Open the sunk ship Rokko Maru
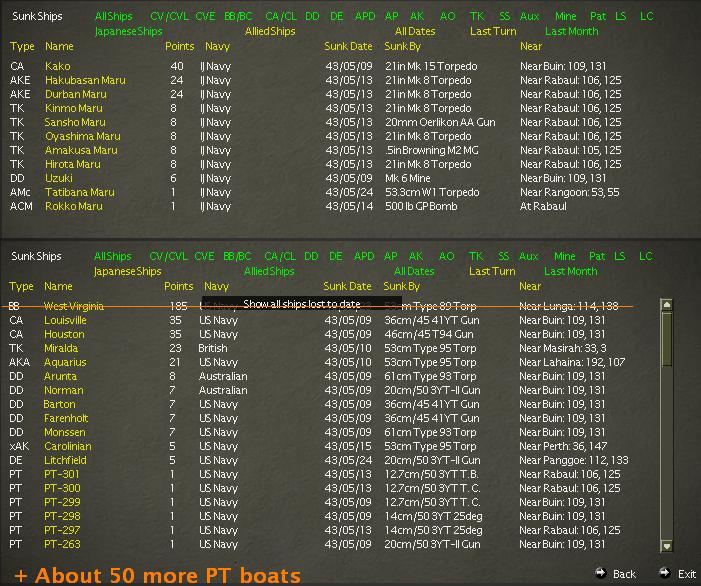701x586 pixels. pos(74,206)
